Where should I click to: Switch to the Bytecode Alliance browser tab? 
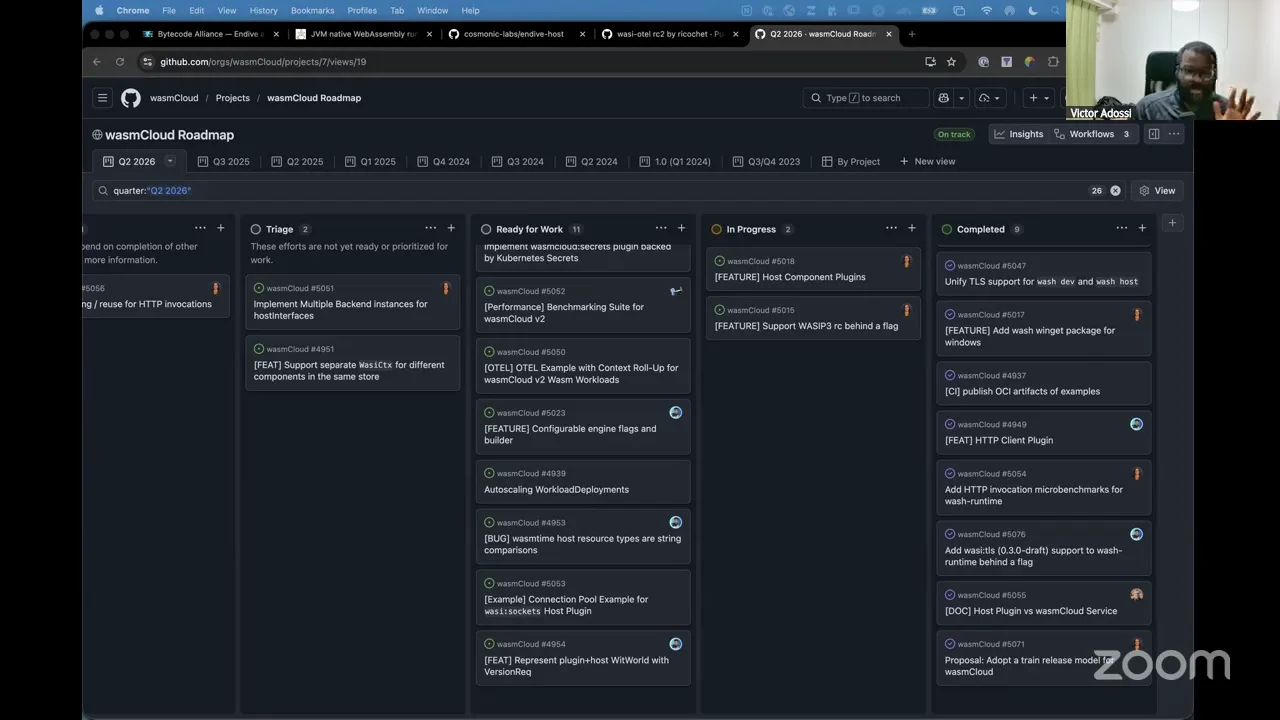tap(208, 34)
